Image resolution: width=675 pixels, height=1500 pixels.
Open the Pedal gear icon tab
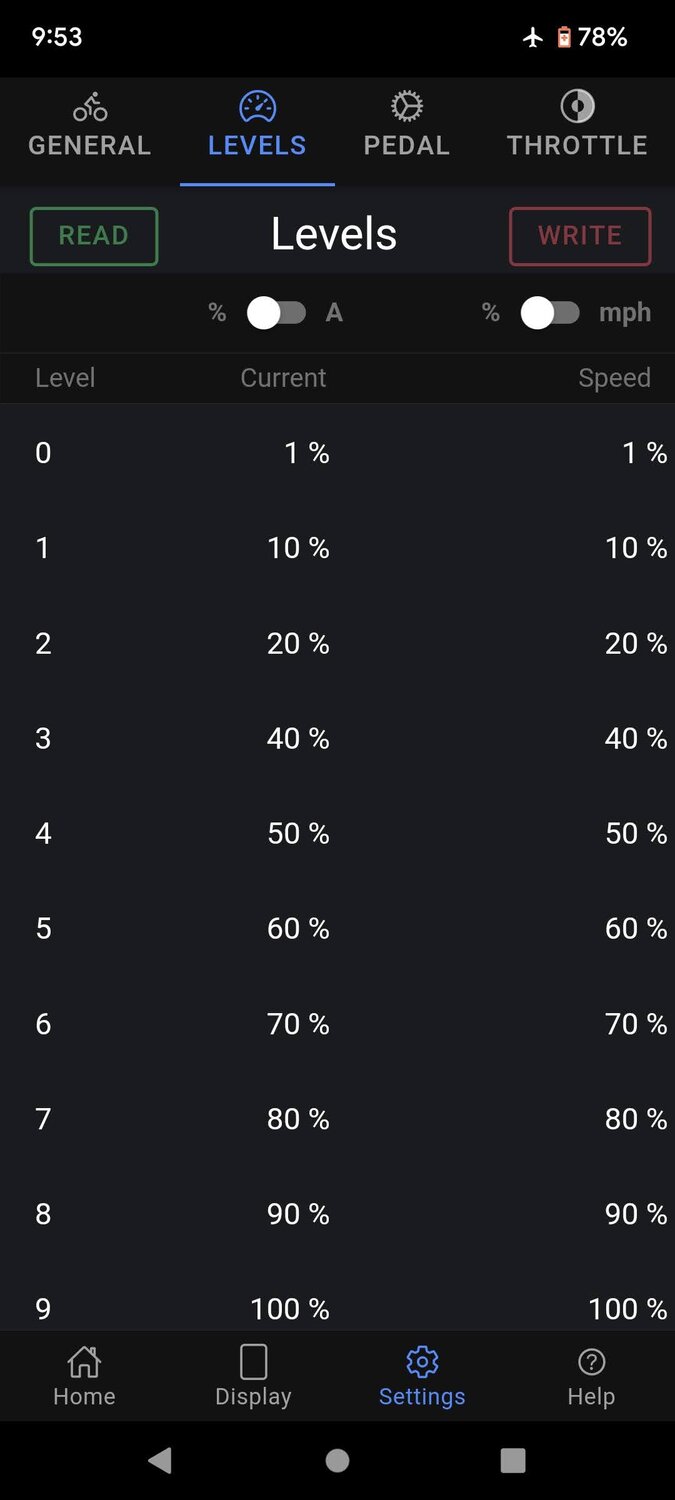[x=406, y=106]
